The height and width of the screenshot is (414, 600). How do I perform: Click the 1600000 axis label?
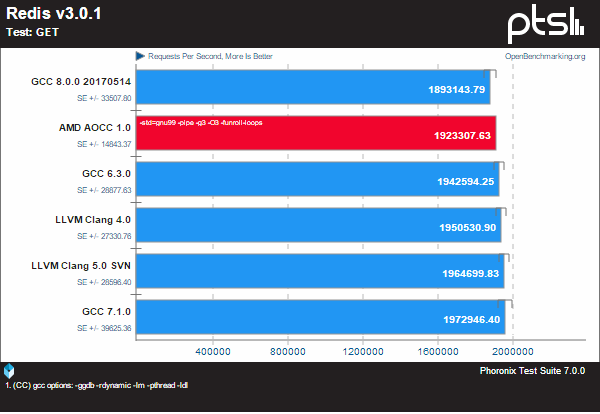click(438, 351)
